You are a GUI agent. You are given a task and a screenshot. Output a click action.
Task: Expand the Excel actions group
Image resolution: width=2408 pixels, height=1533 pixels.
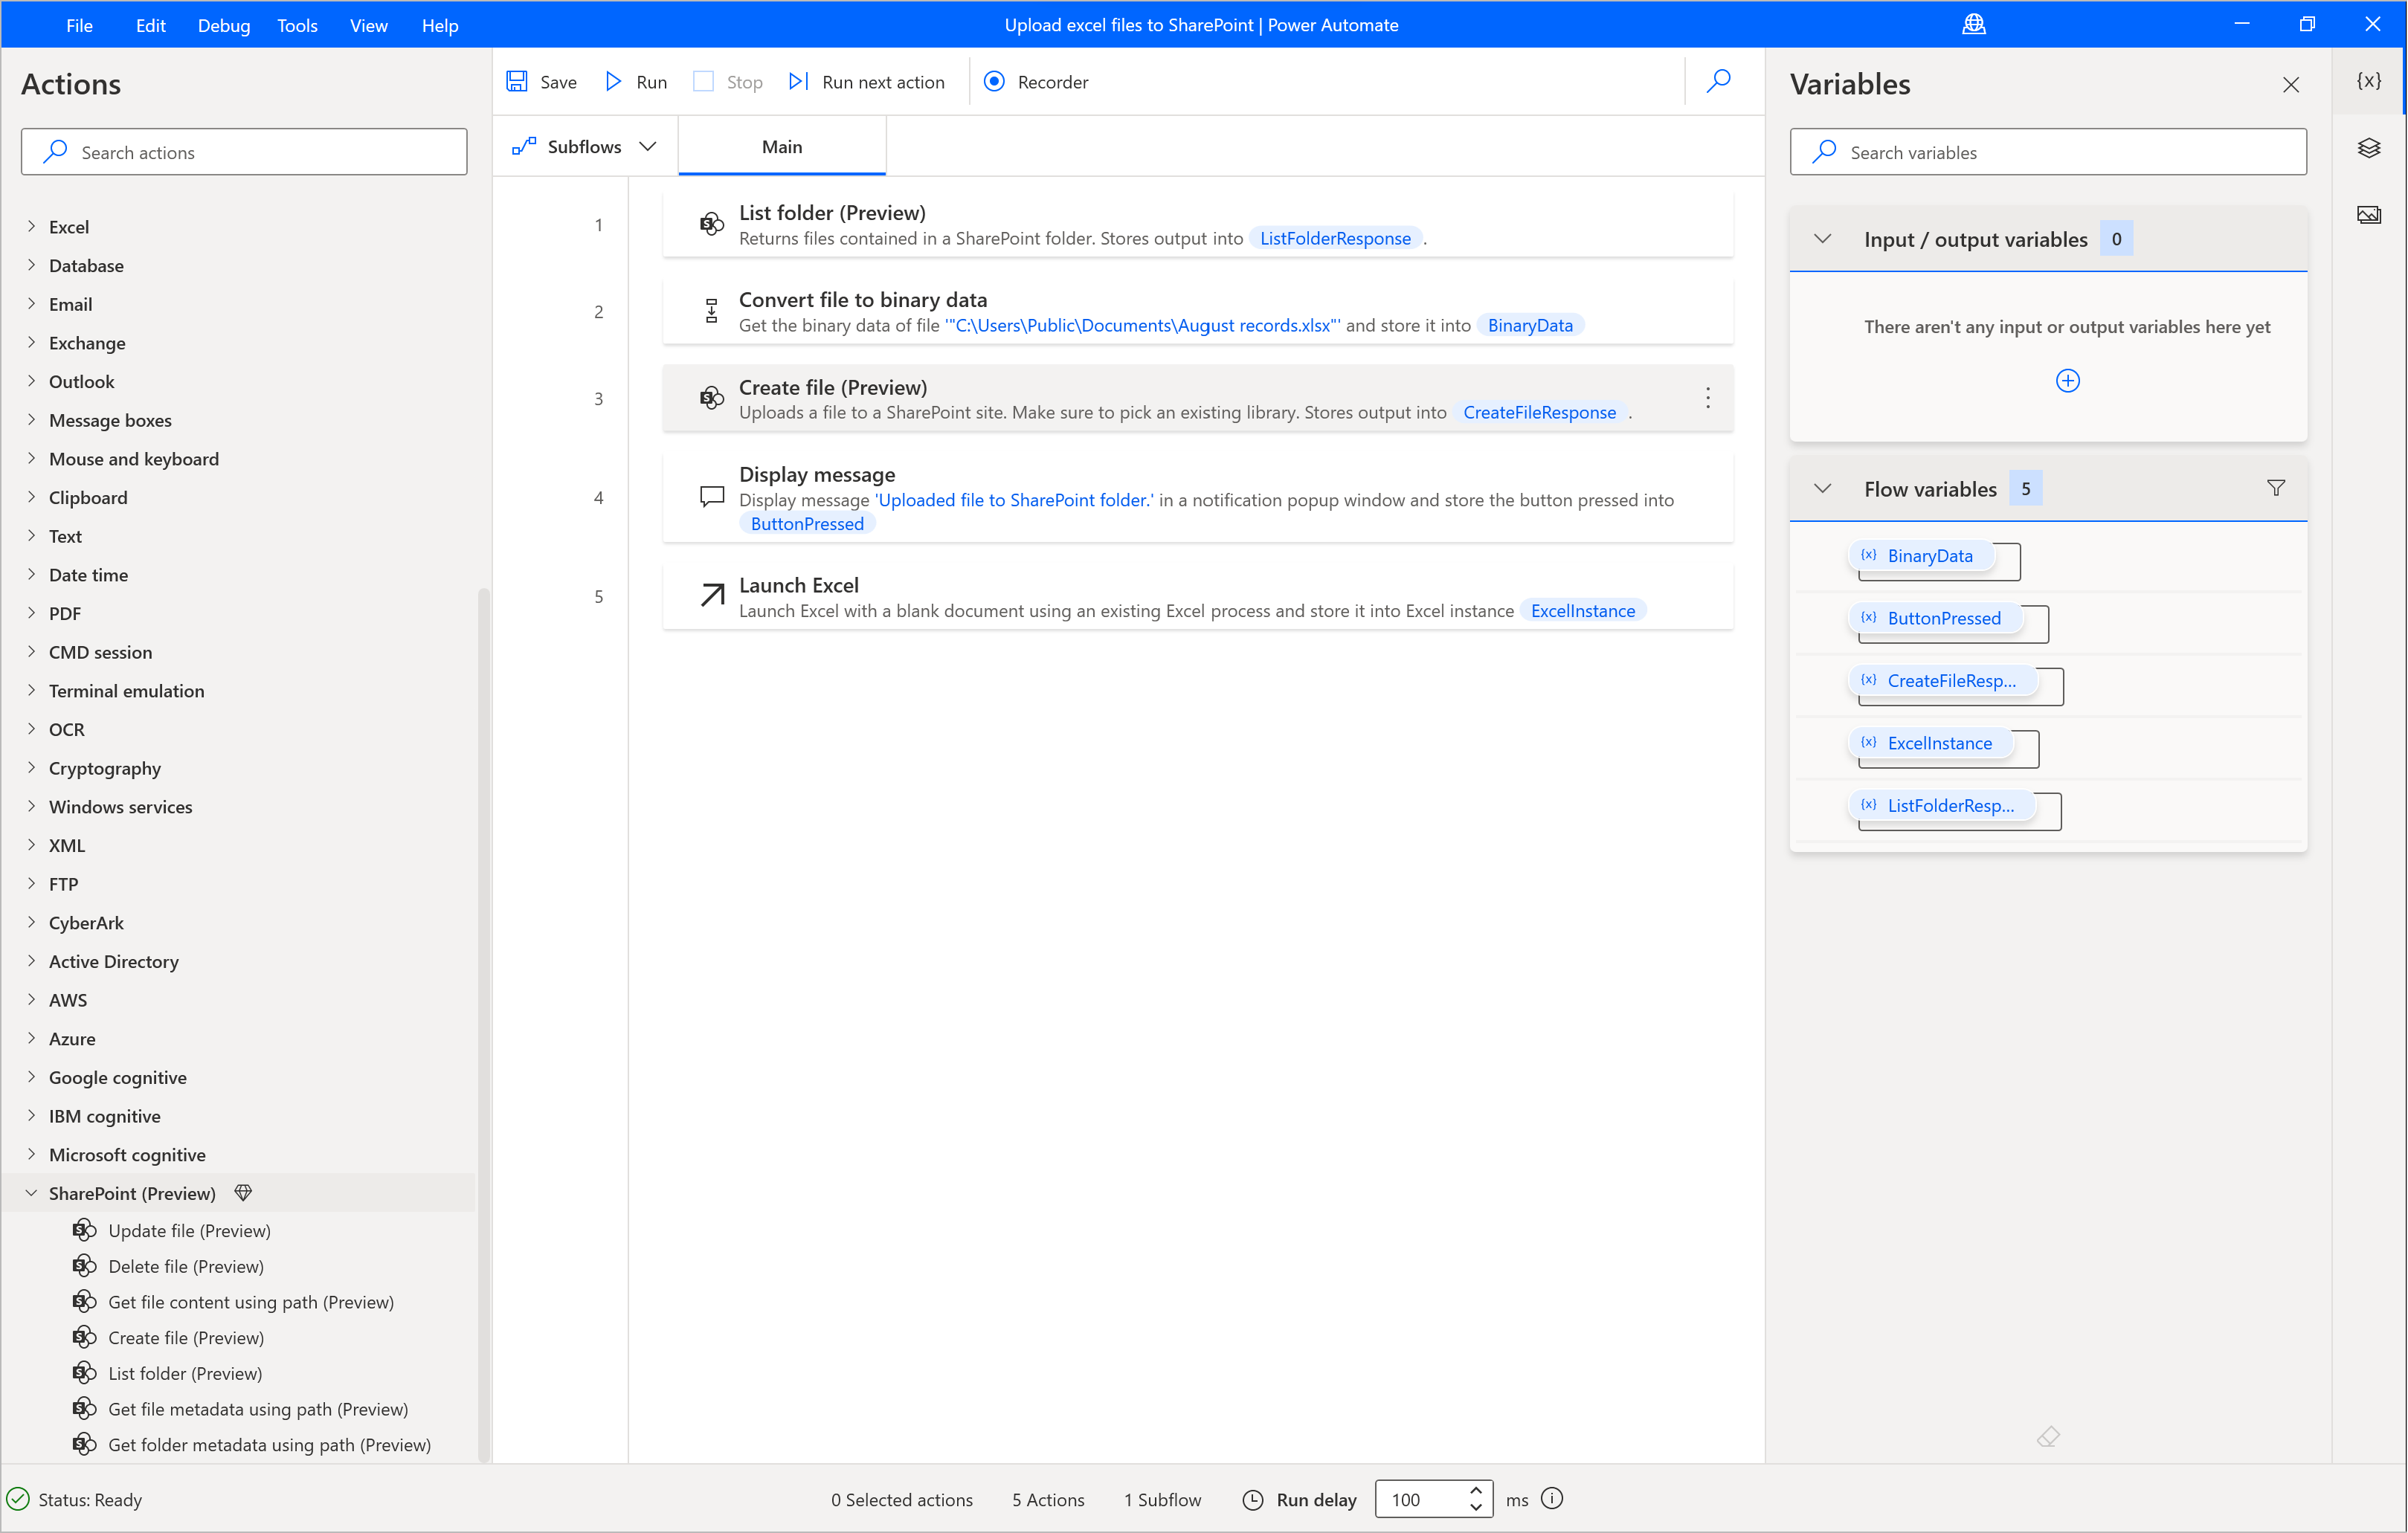(x=31, y=226)
